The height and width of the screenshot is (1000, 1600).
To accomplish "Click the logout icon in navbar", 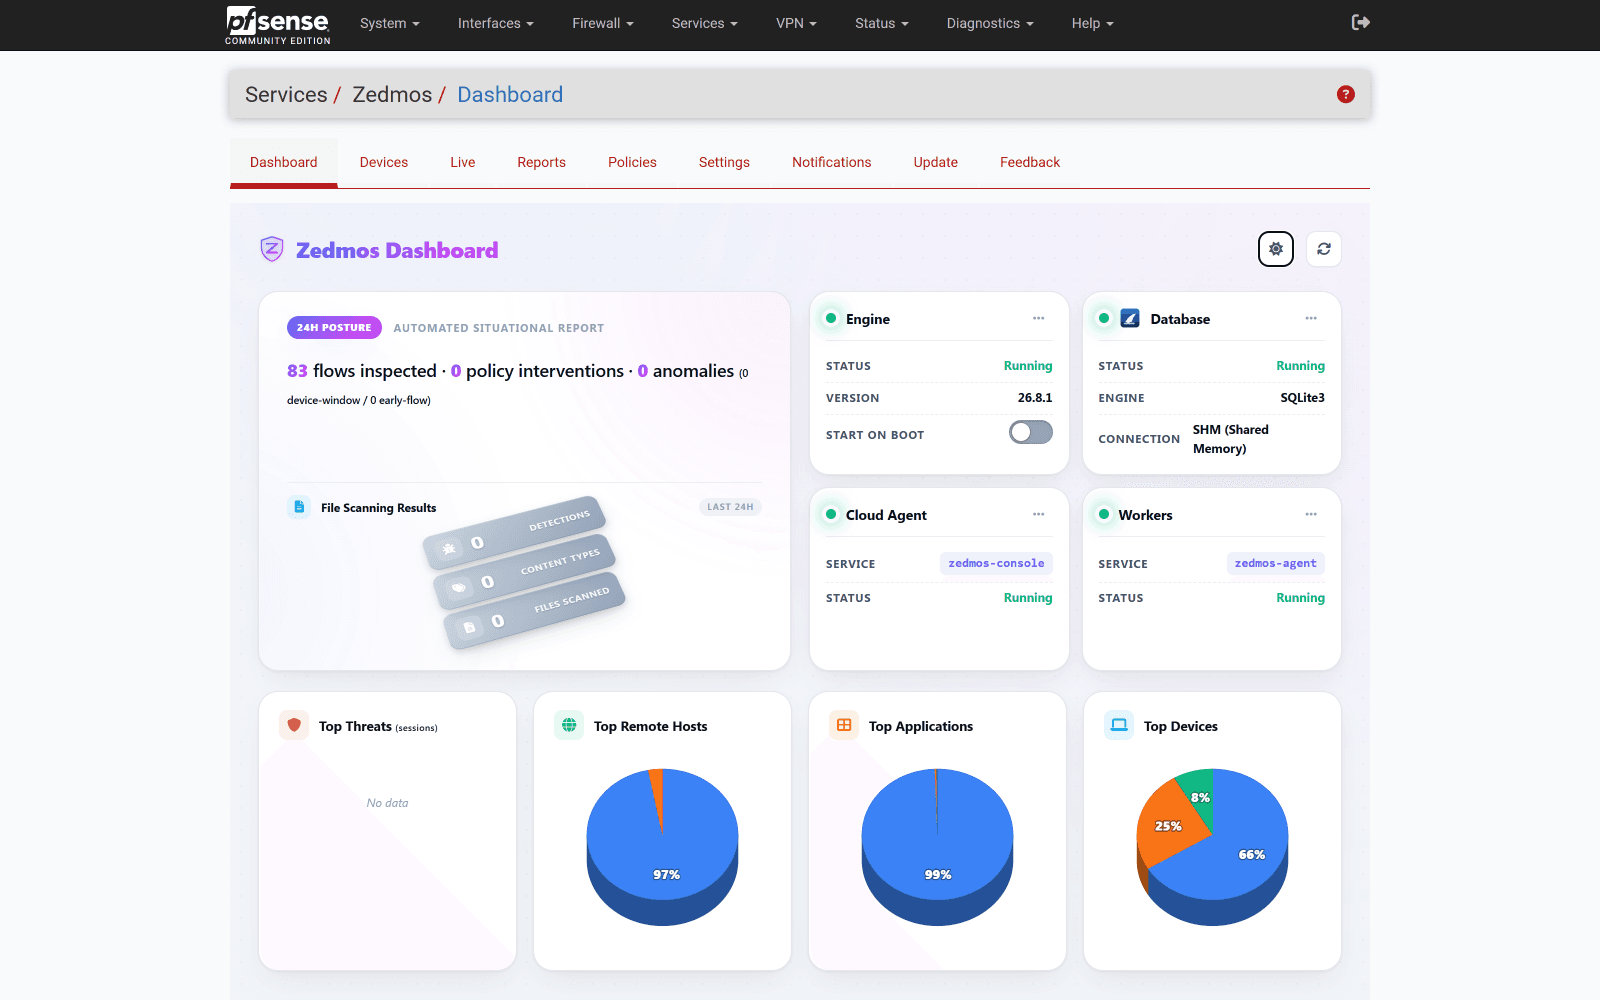I will [x=1360, y=22].
